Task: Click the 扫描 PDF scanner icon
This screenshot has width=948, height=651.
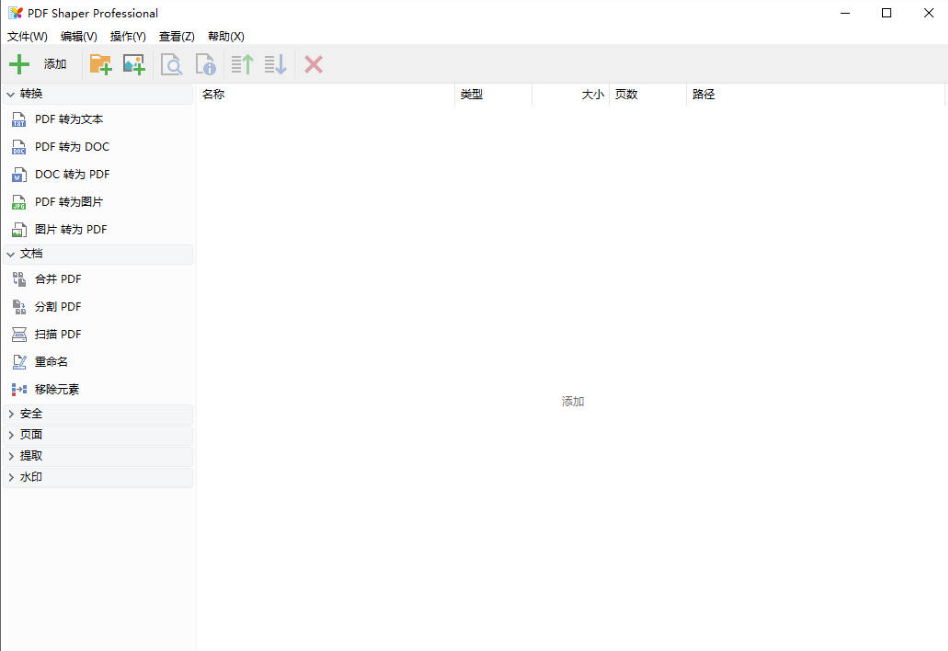Action: coord(19,334)
